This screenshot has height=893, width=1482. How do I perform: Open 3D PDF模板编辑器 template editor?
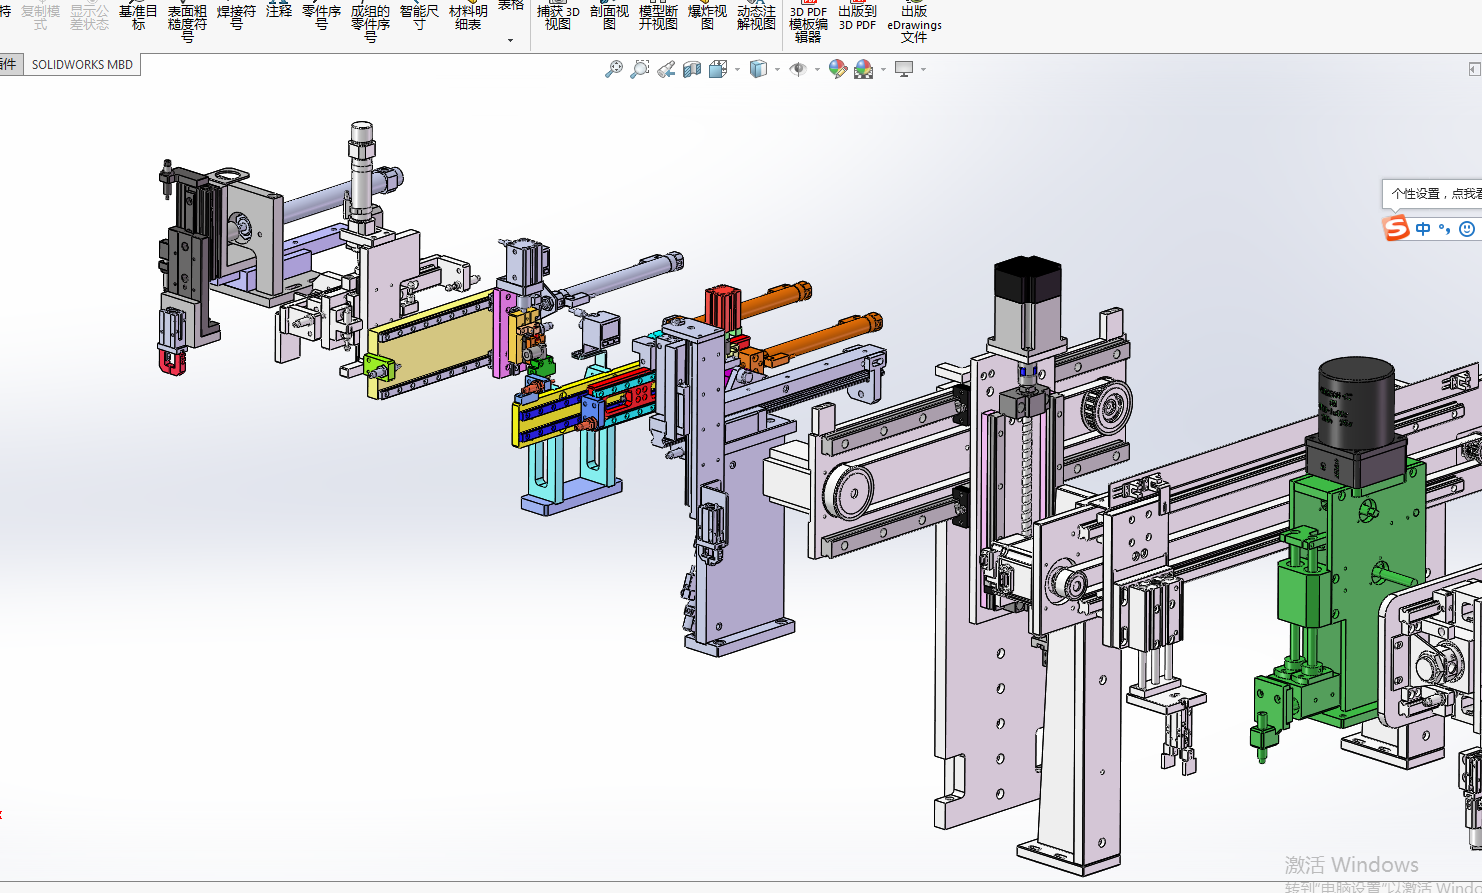(x=808, y=22)
